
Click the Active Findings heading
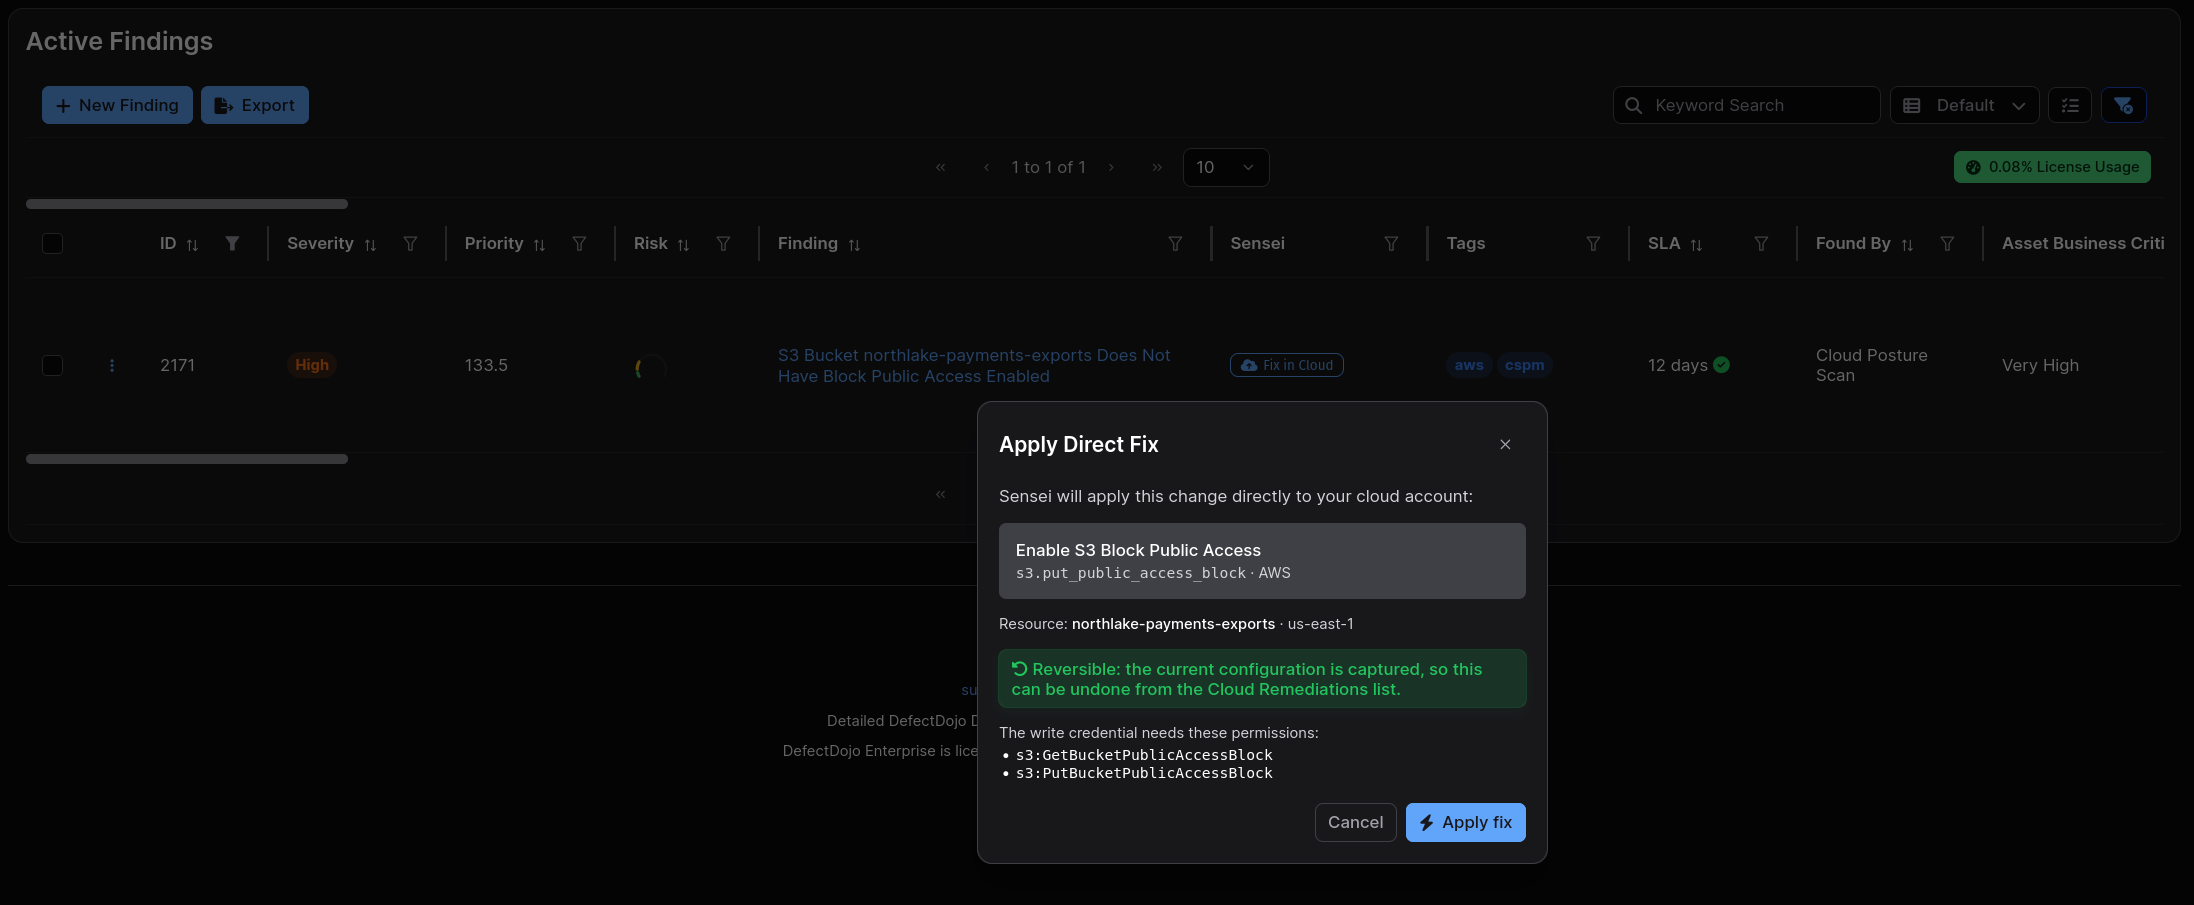[x=119, y=41]
